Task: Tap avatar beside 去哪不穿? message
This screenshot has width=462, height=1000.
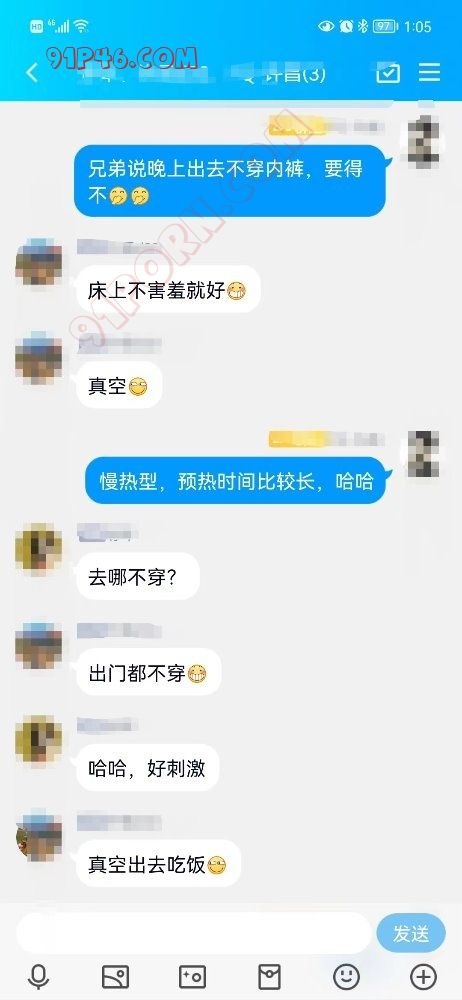Action: coord(39,547)
